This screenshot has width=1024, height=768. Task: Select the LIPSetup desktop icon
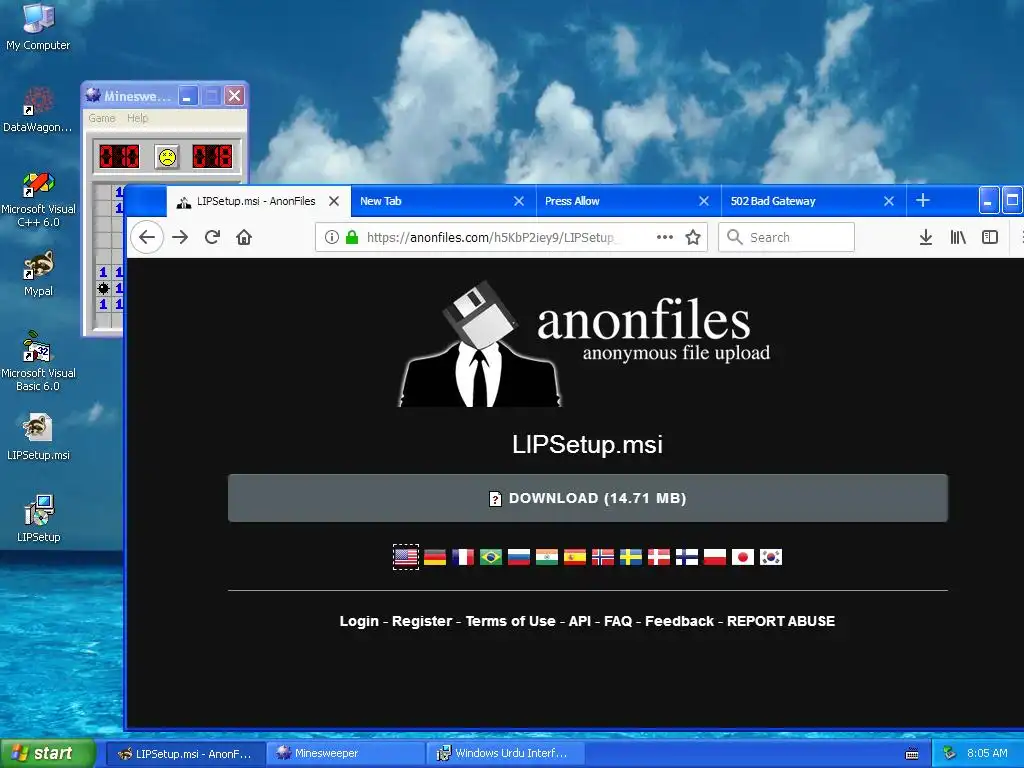[x=38, y=519]
